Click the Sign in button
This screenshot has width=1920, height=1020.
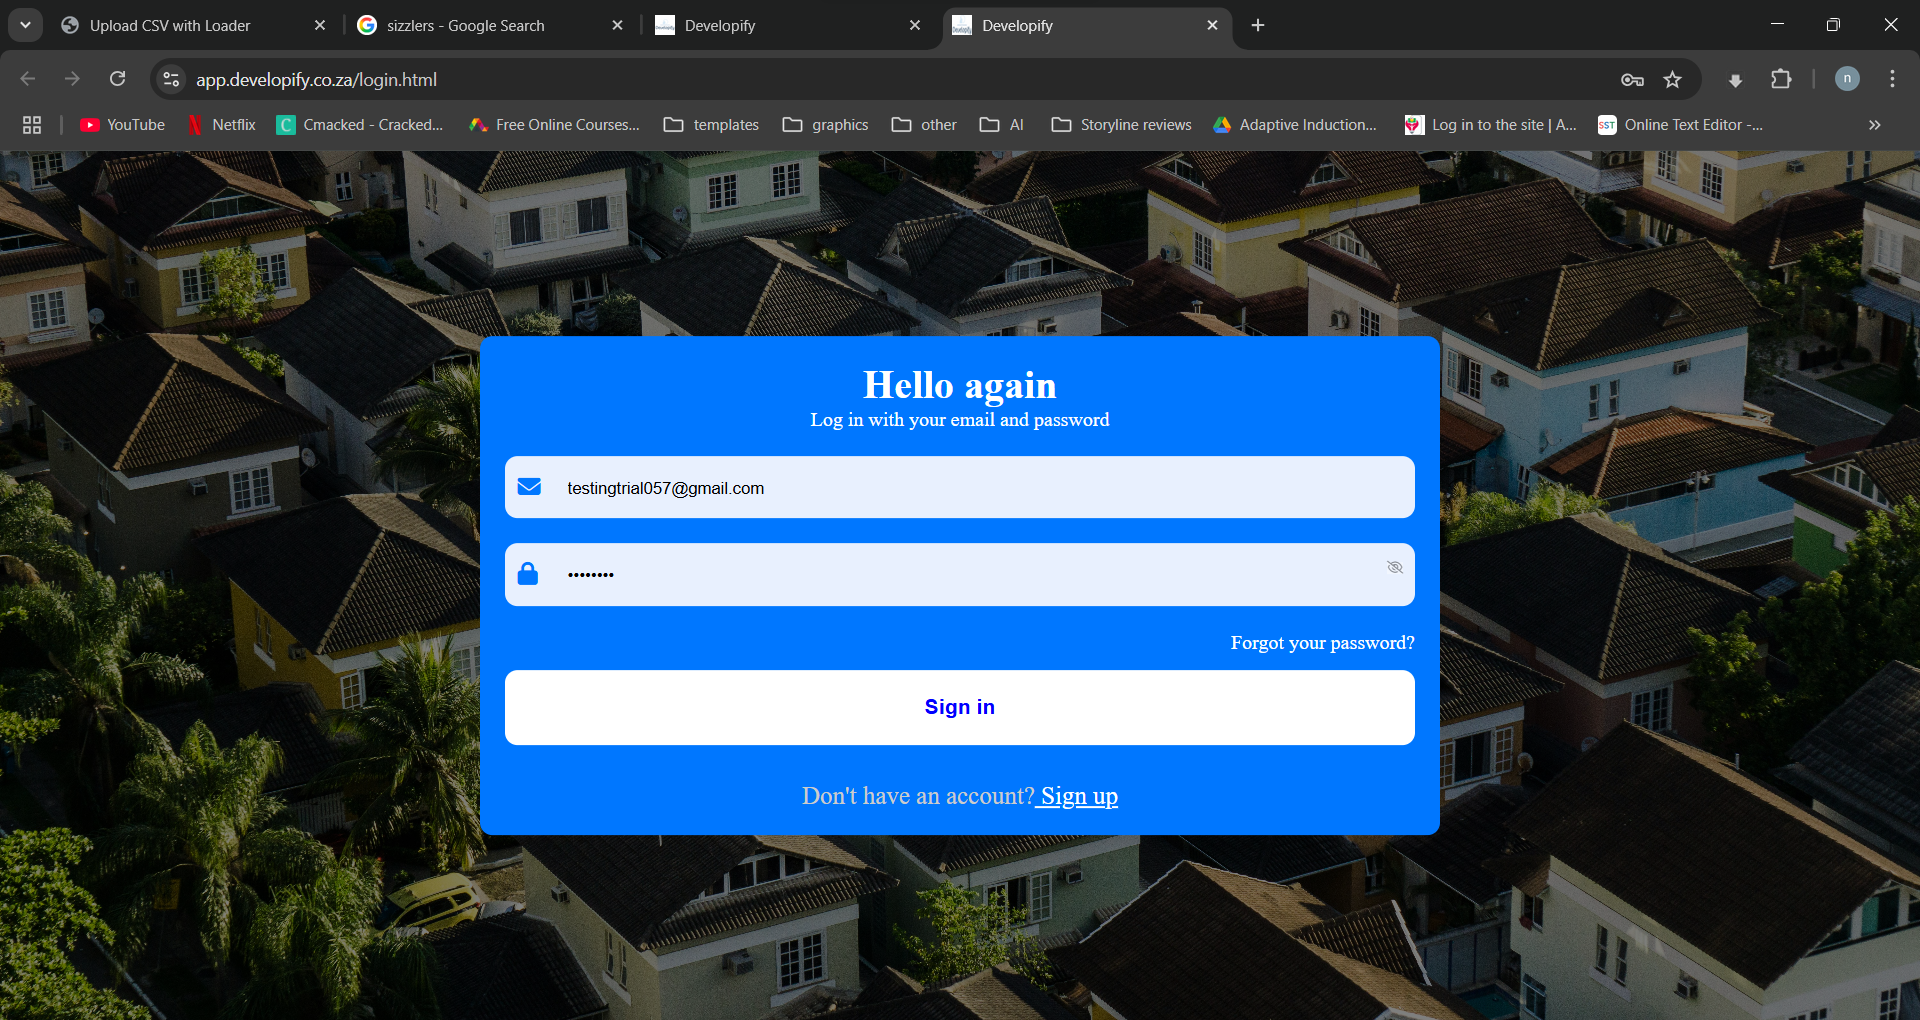coord(959,707)
